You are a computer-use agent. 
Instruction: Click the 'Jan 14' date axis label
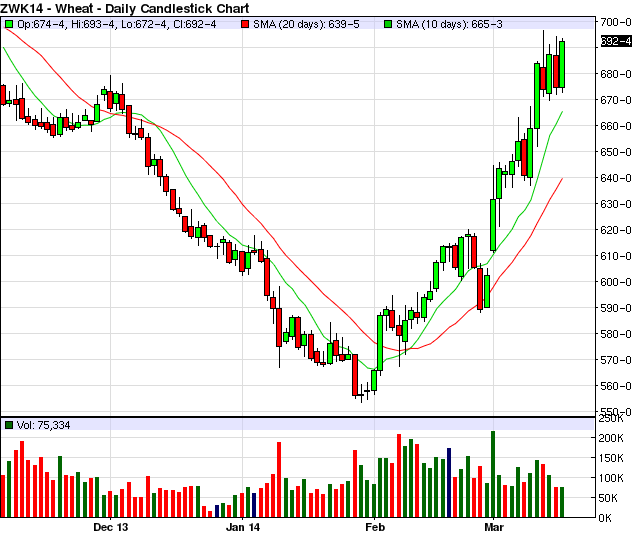coord(243,527)
